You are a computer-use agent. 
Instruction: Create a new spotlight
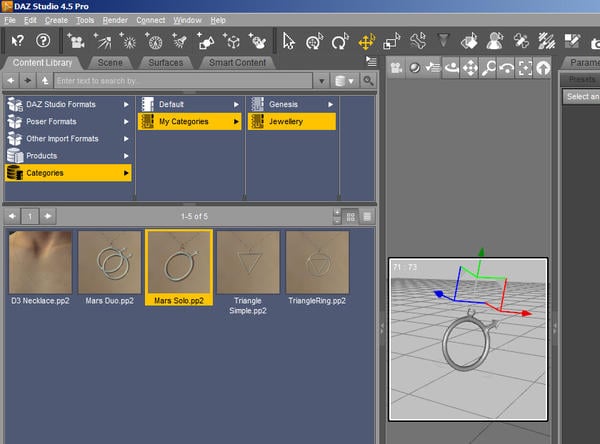coord(179,41)
